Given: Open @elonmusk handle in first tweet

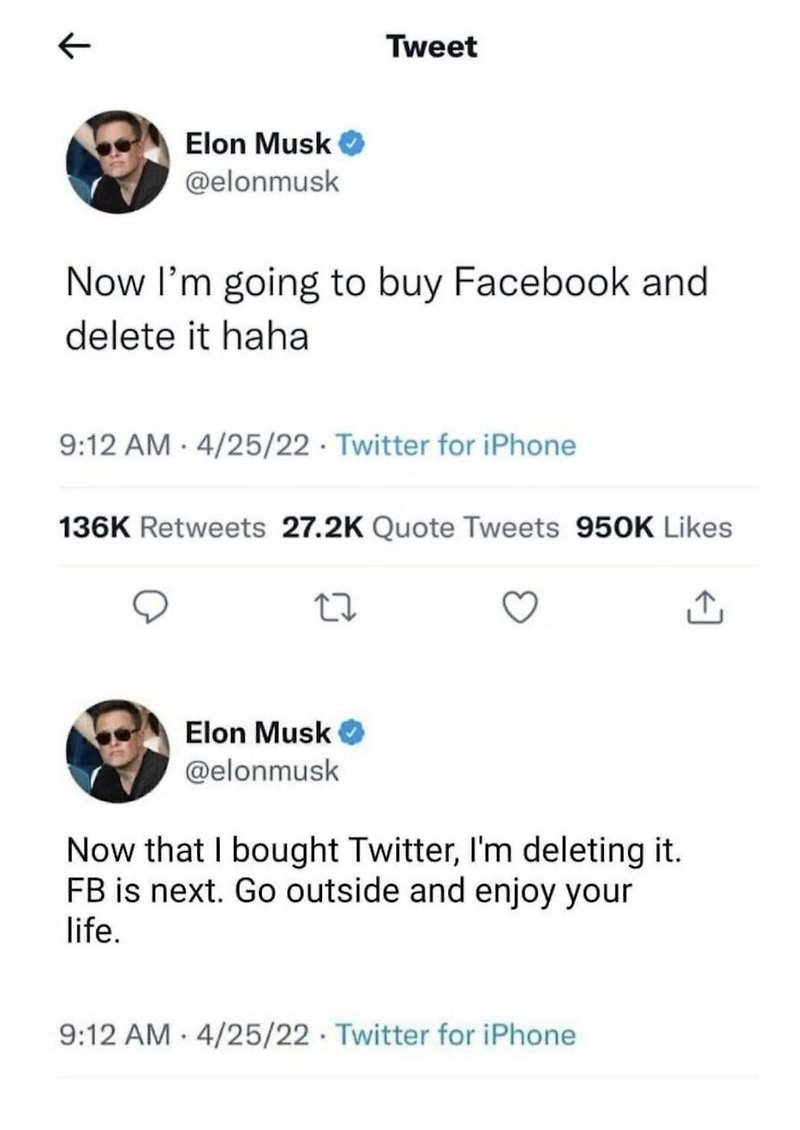Looking at the screenshot, I should pyautogui.click(x=262, y=182).
